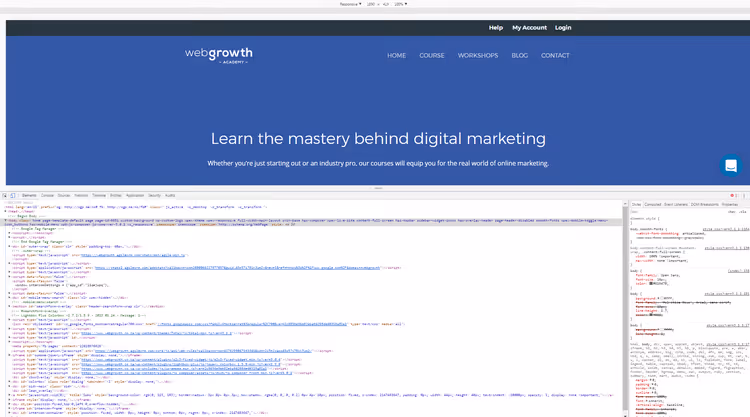Click the Login link
This screenshot has height=417, width=750.
(563, 28)
